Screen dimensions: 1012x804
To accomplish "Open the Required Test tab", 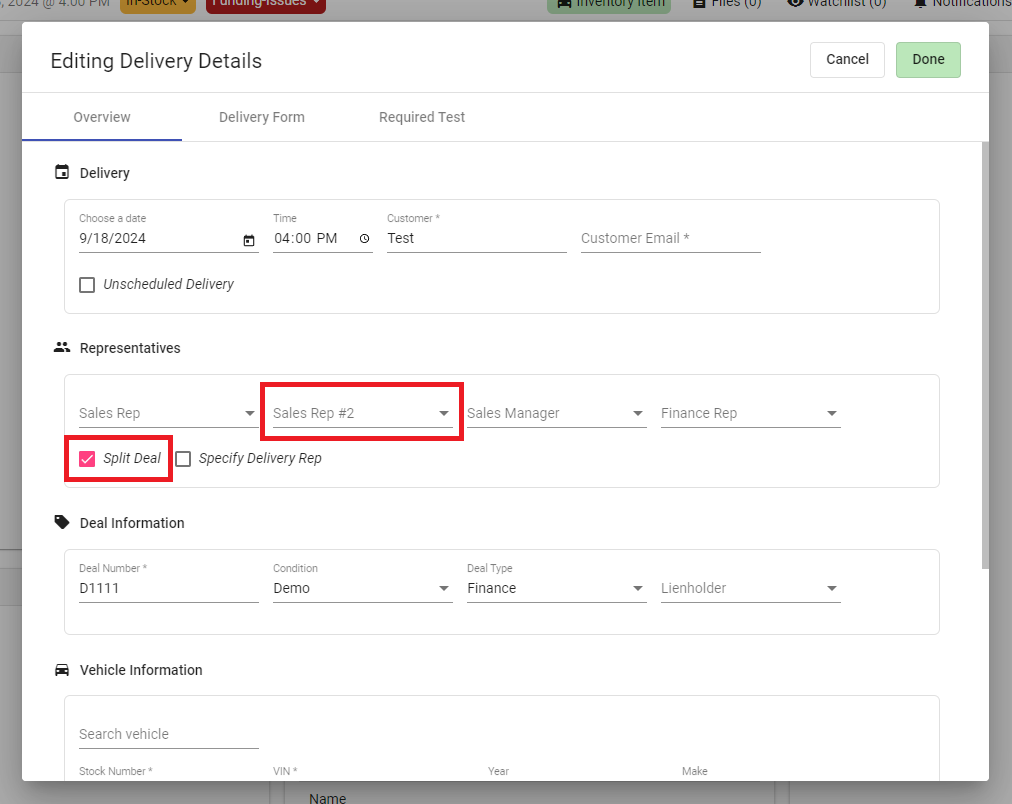I will pos(421,117).
